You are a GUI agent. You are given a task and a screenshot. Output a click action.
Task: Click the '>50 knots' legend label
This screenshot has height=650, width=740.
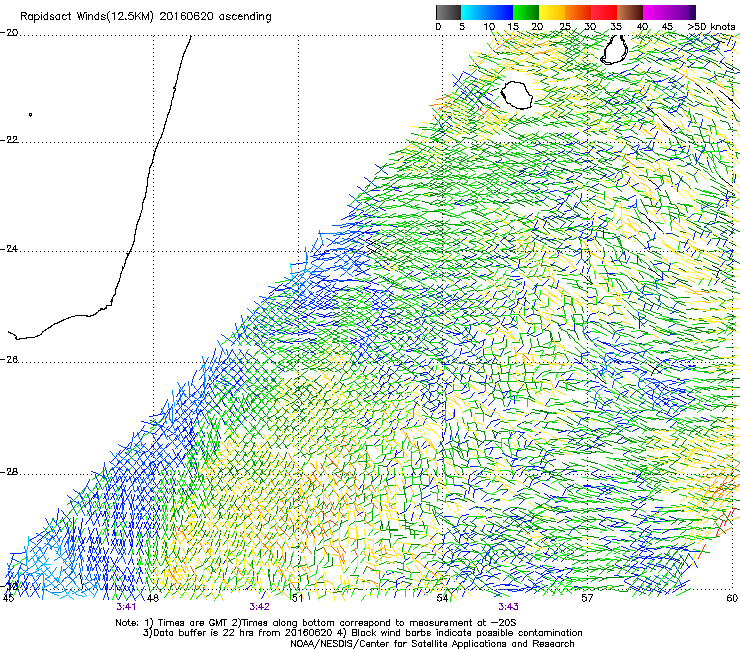pyautogui.click(x=711, y=27)
